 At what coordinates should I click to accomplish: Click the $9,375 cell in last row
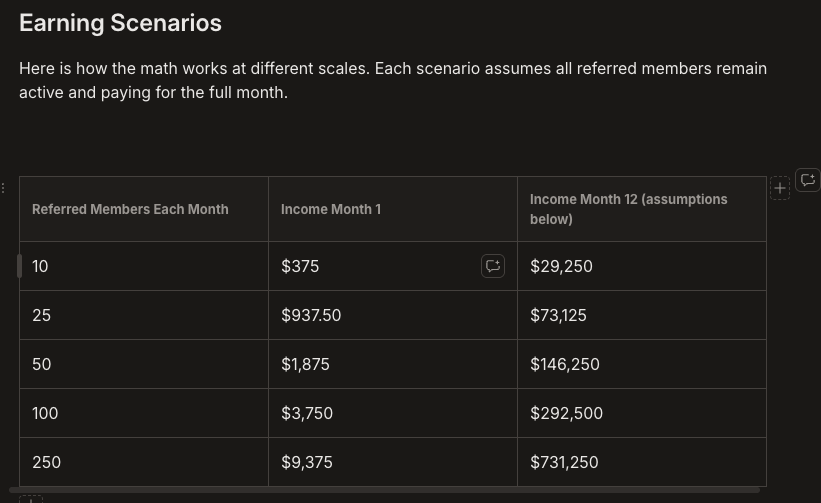click(393, 462)
